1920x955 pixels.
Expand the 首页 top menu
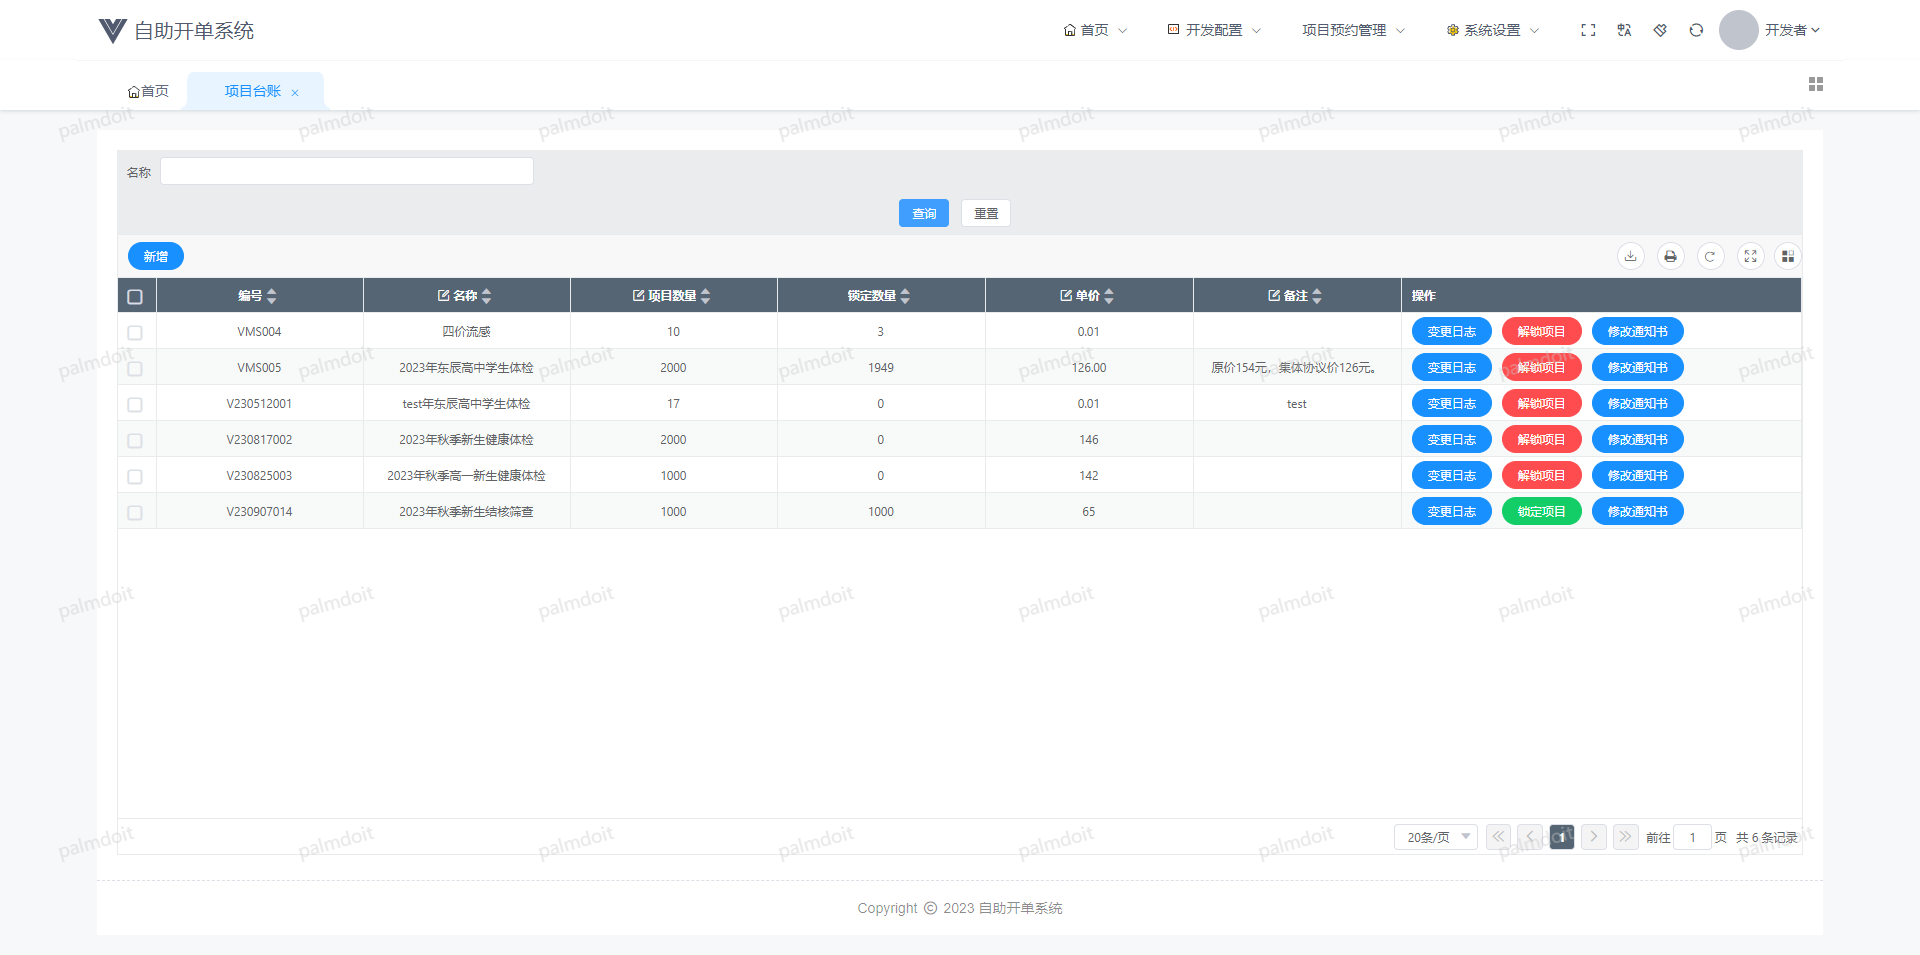(1095, 30)
